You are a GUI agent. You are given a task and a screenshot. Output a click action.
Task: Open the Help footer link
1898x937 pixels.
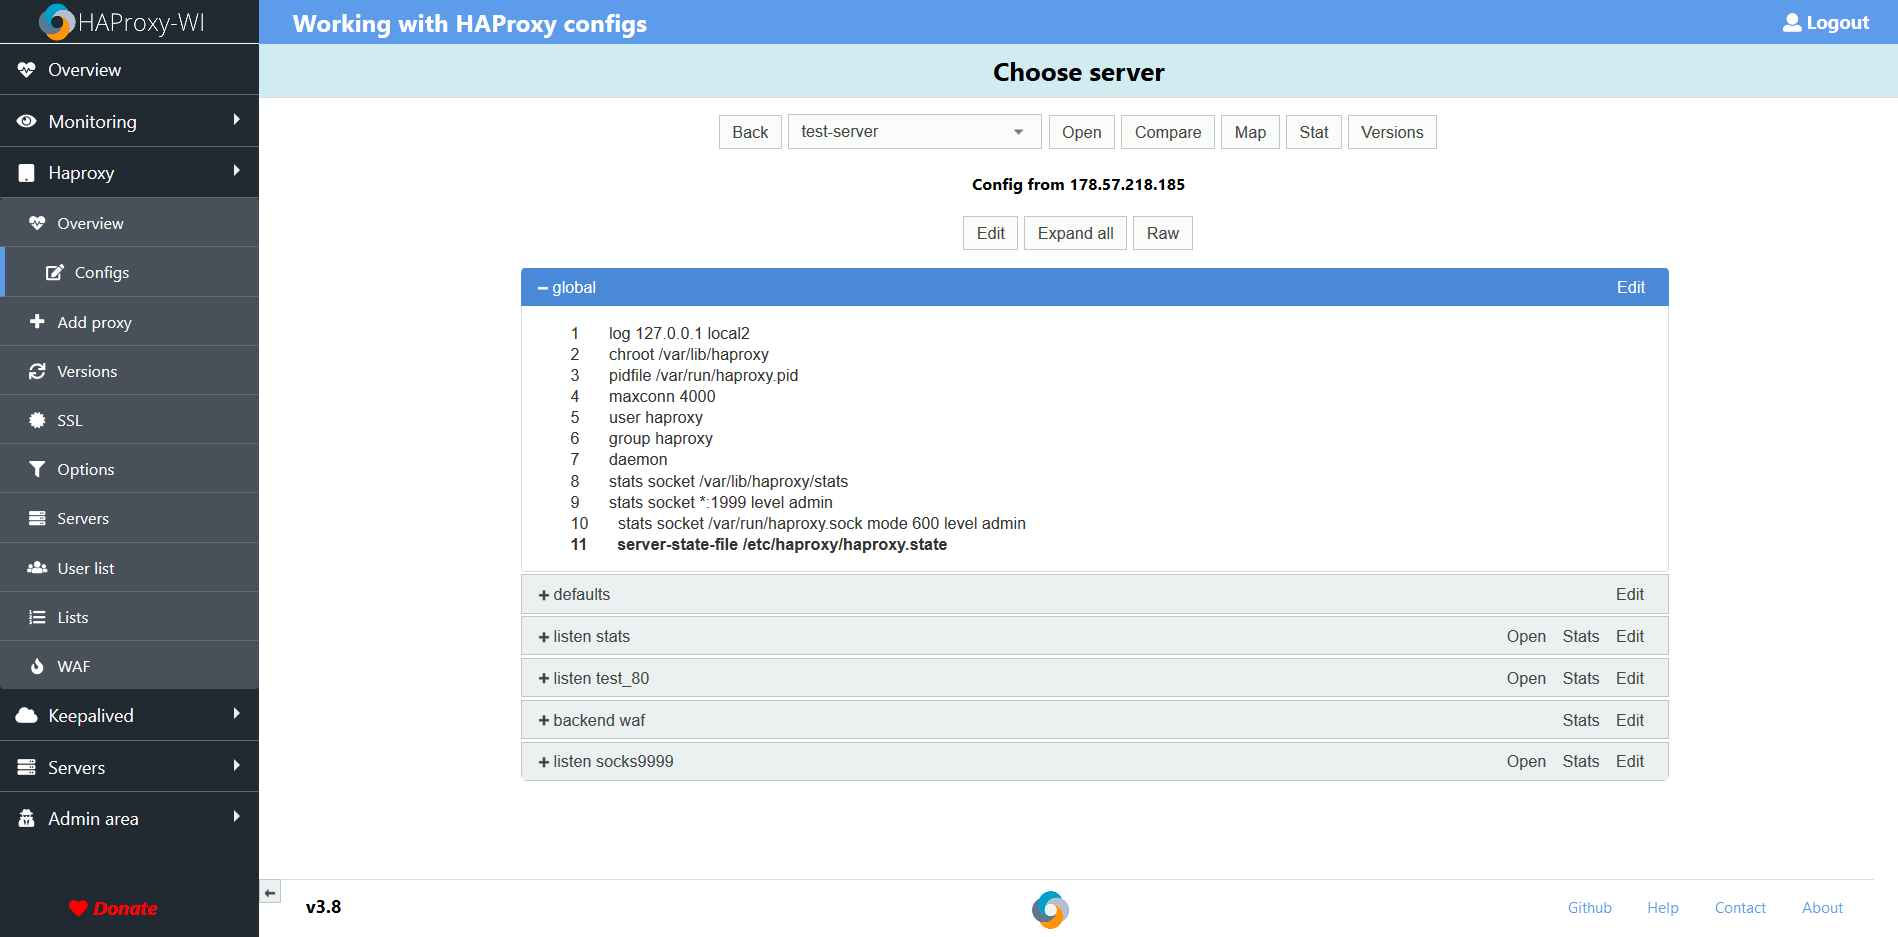(1663, 908)
